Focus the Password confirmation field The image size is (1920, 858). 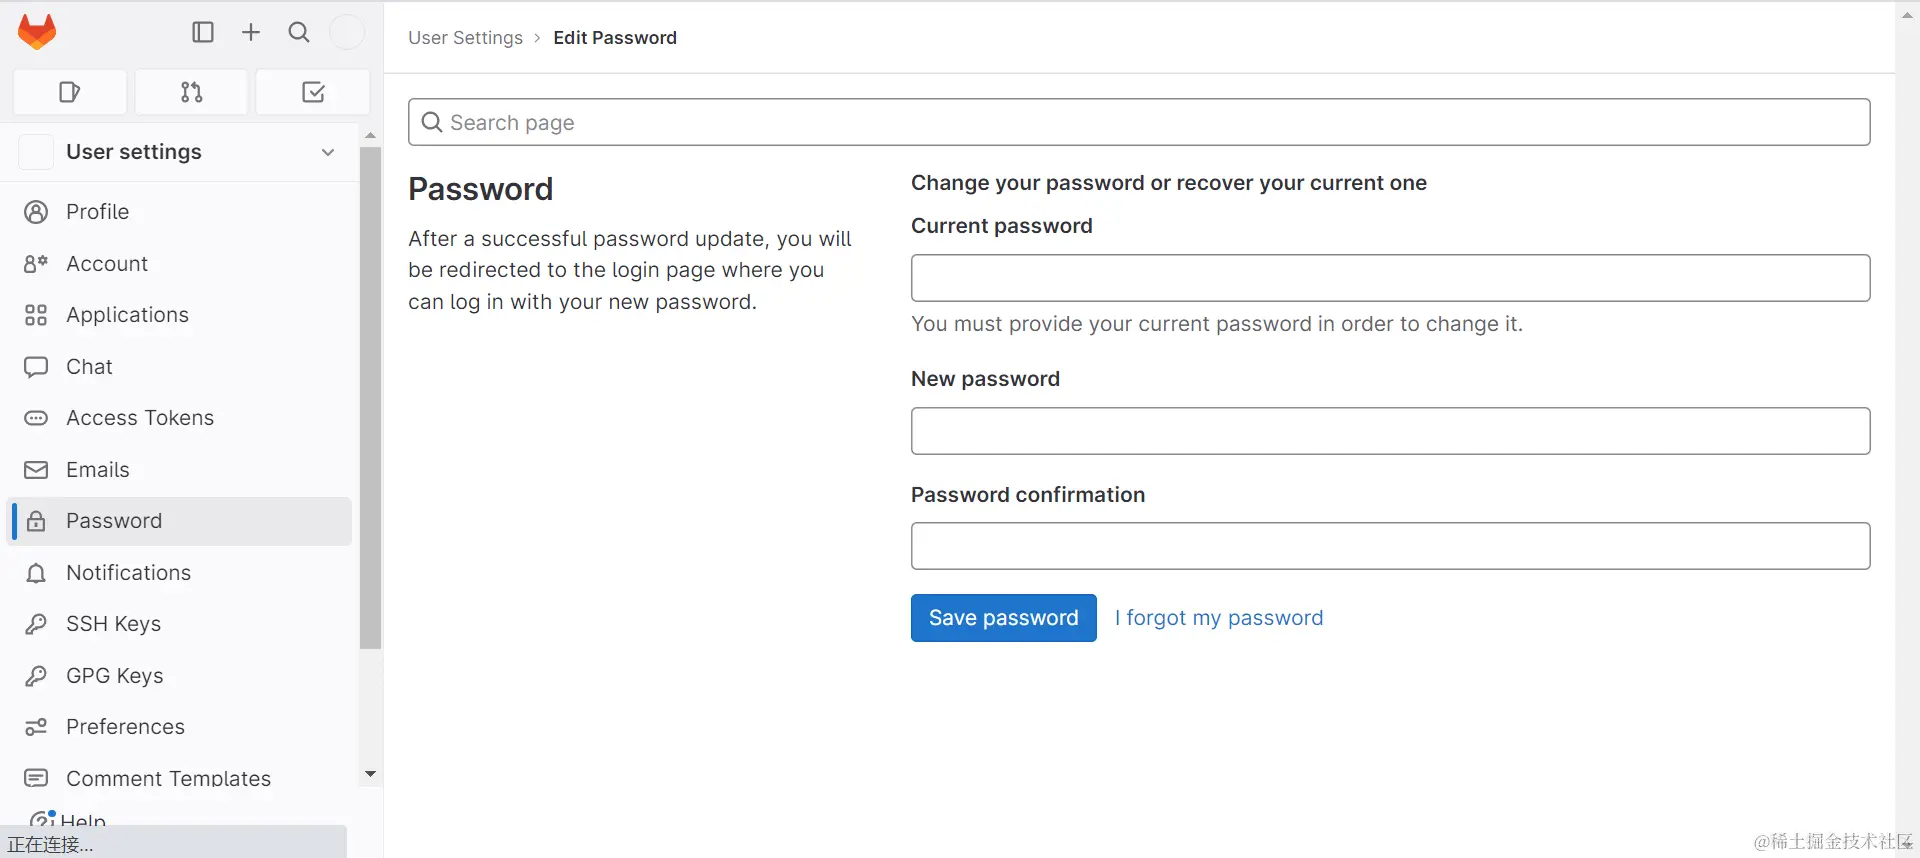1390,546
